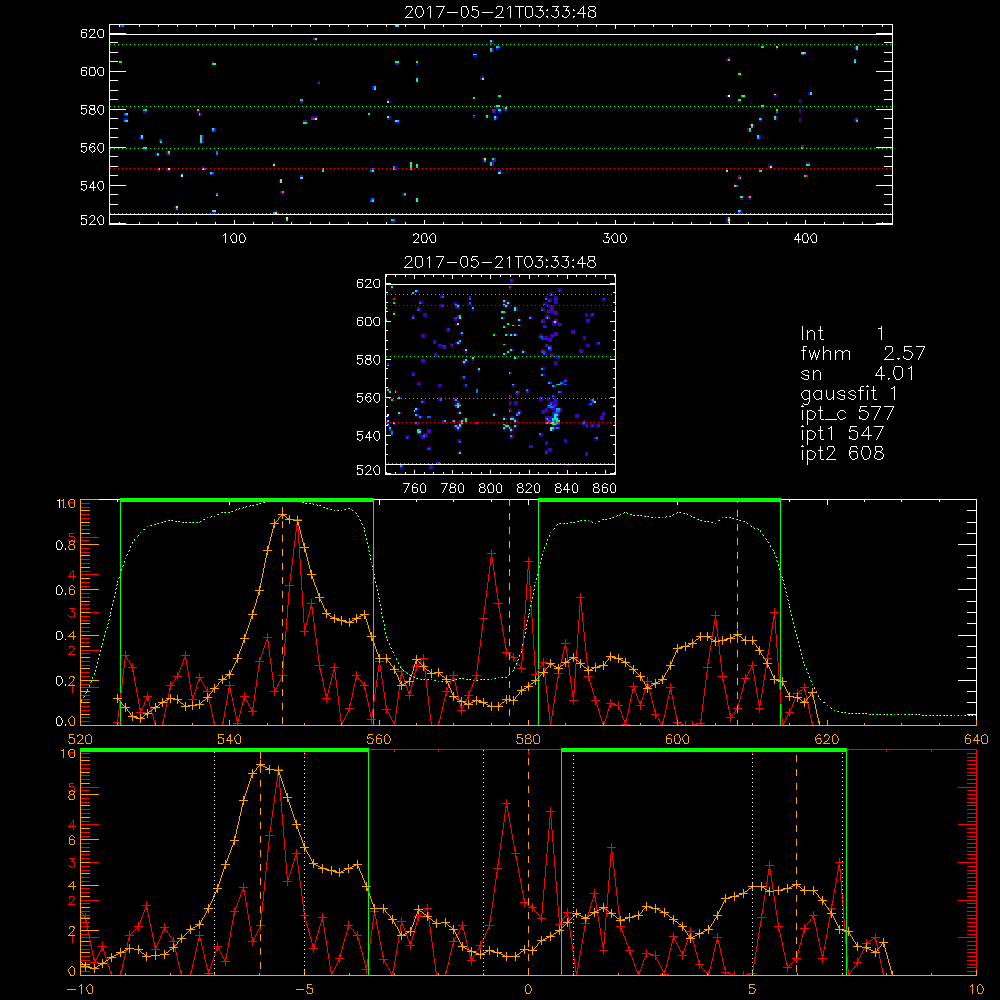The height and width of the screenshot is (1000, 1000).
Task: Click the 580 label on the 520–640 profile axis
Action: pos(528,739)
